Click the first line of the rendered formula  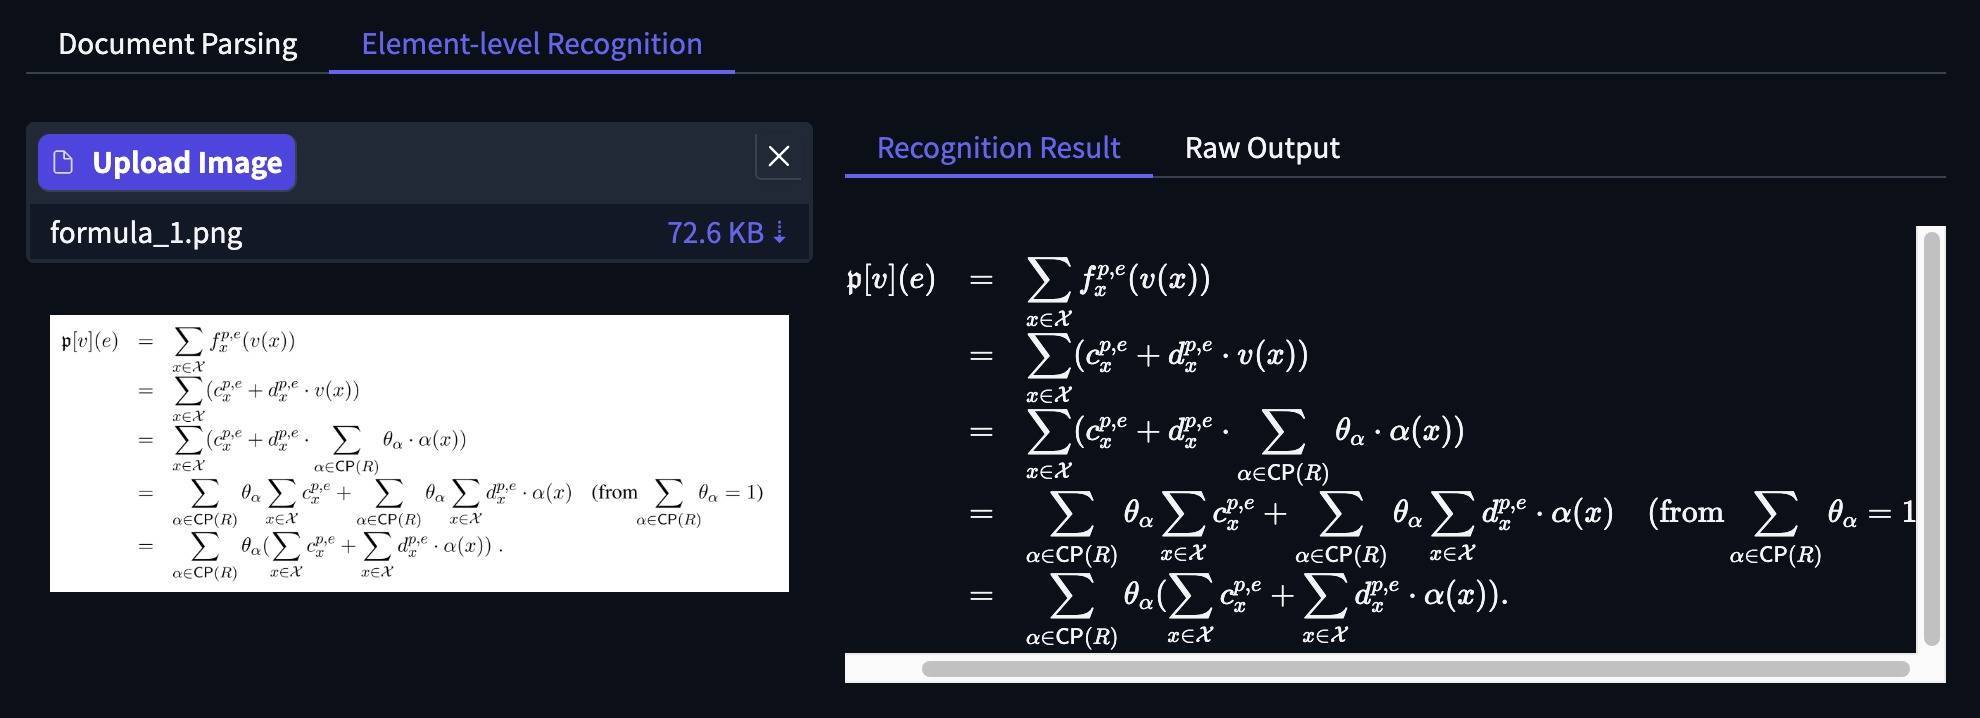(1118, 280)
